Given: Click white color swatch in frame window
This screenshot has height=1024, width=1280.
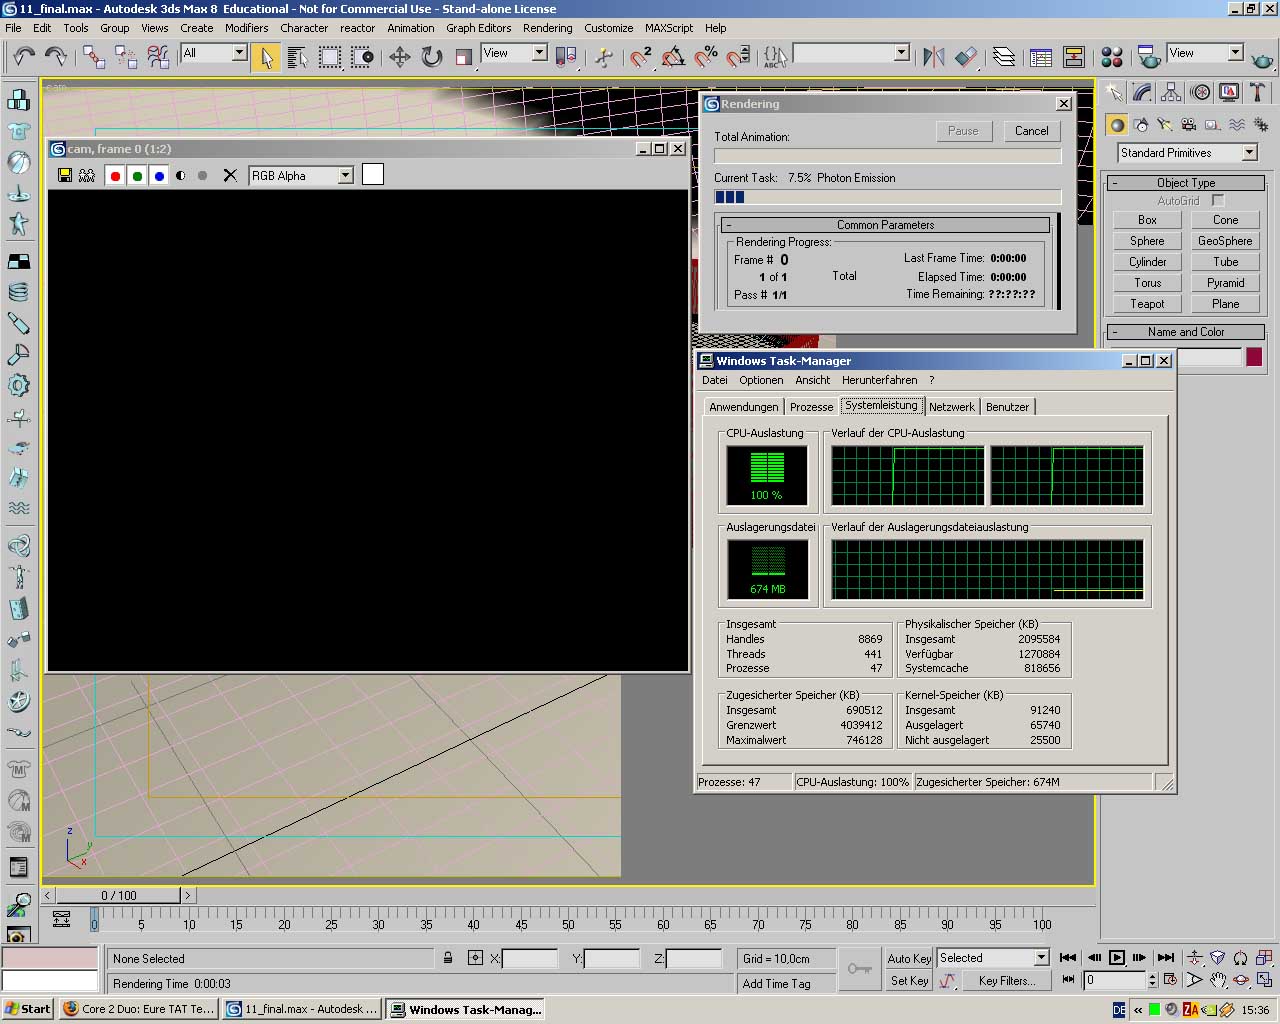Looking at the screenshot, I should click(x=372, y=175).
